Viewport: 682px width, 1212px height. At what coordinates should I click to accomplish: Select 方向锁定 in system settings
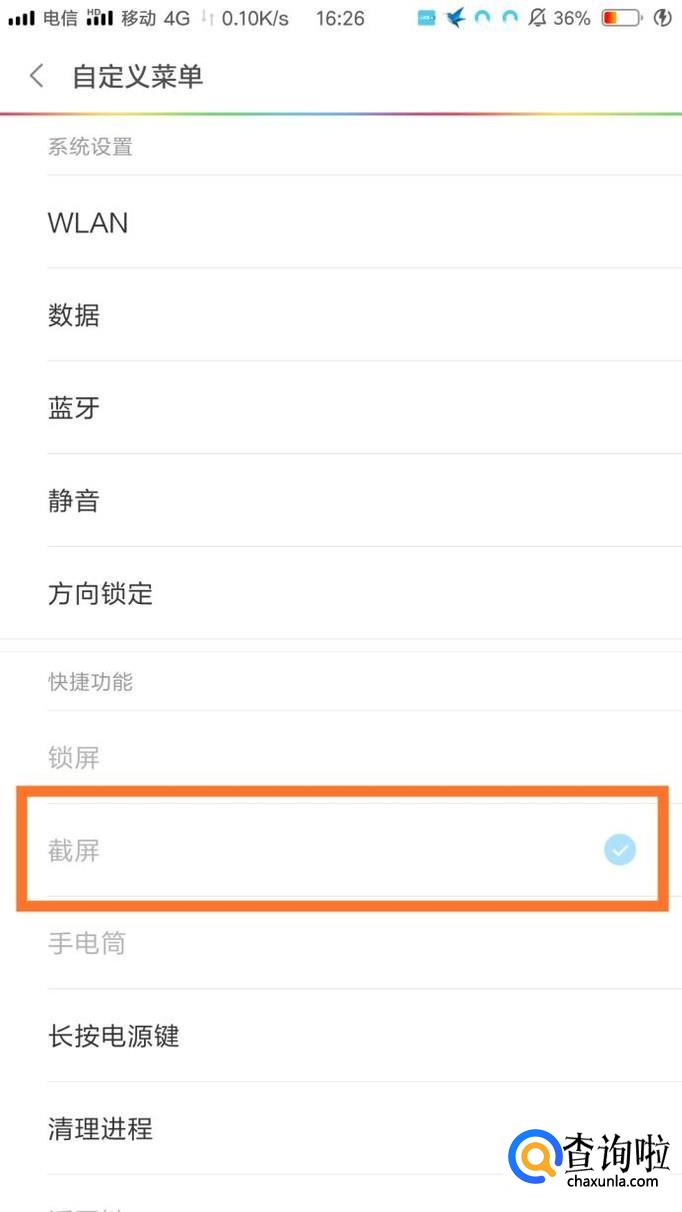(100, 593)
